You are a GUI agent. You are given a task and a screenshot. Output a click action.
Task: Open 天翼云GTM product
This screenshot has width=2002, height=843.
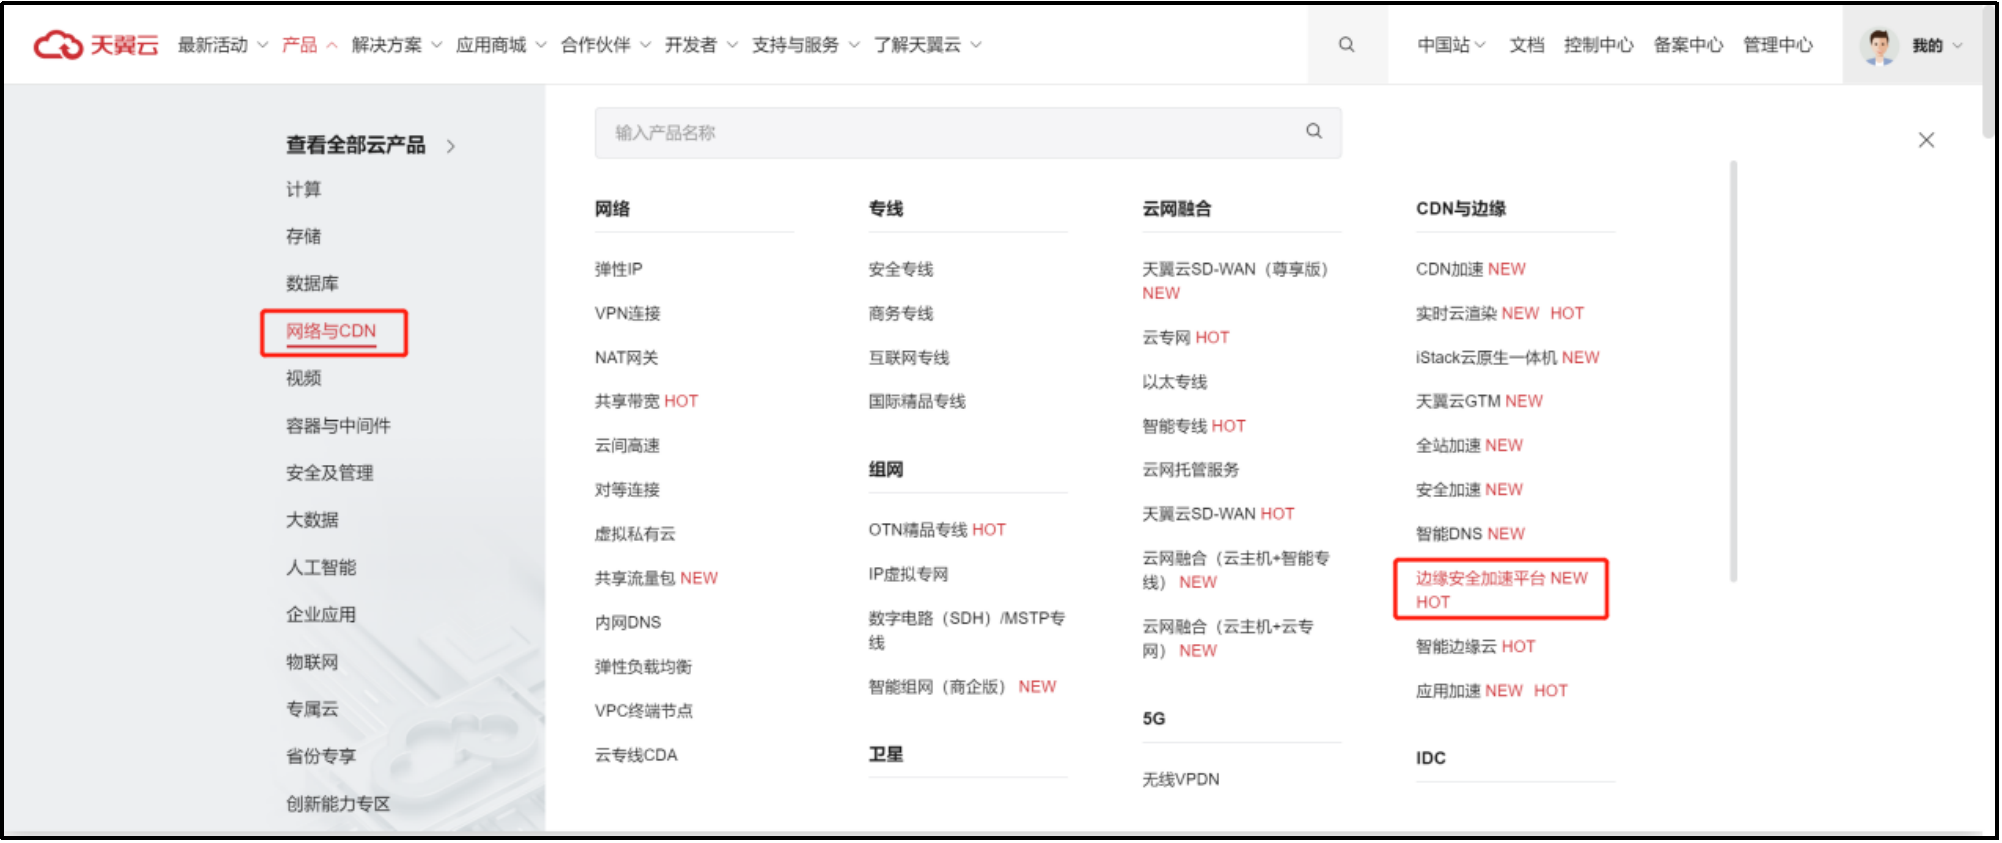click(x=1458, y=401)
